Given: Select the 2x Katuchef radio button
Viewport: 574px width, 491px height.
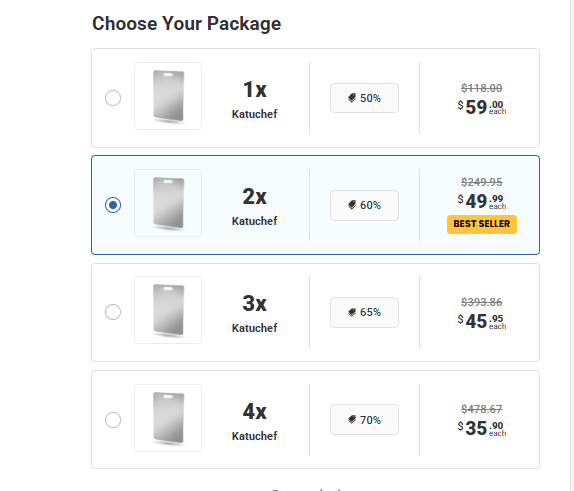Looking at the screenshot, I should pyautogui.click(x=113, y=205).
